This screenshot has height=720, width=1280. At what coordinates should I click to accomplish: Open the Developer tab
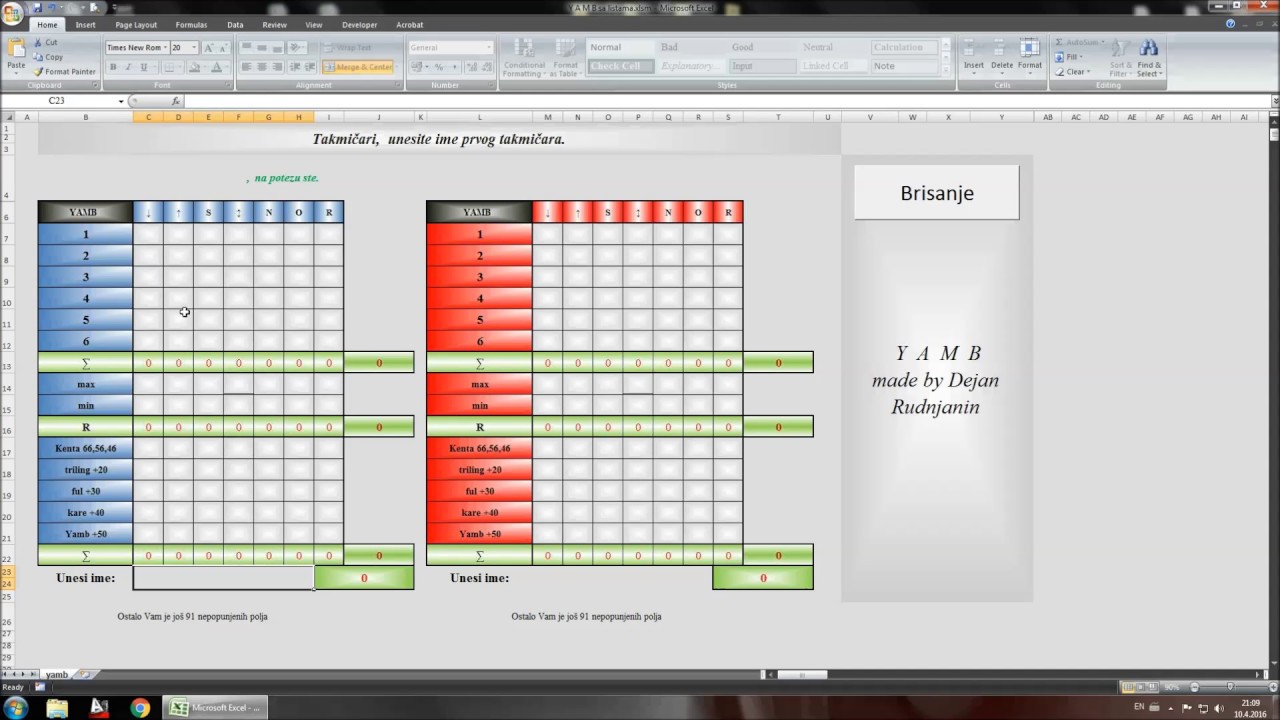[360, 25]
